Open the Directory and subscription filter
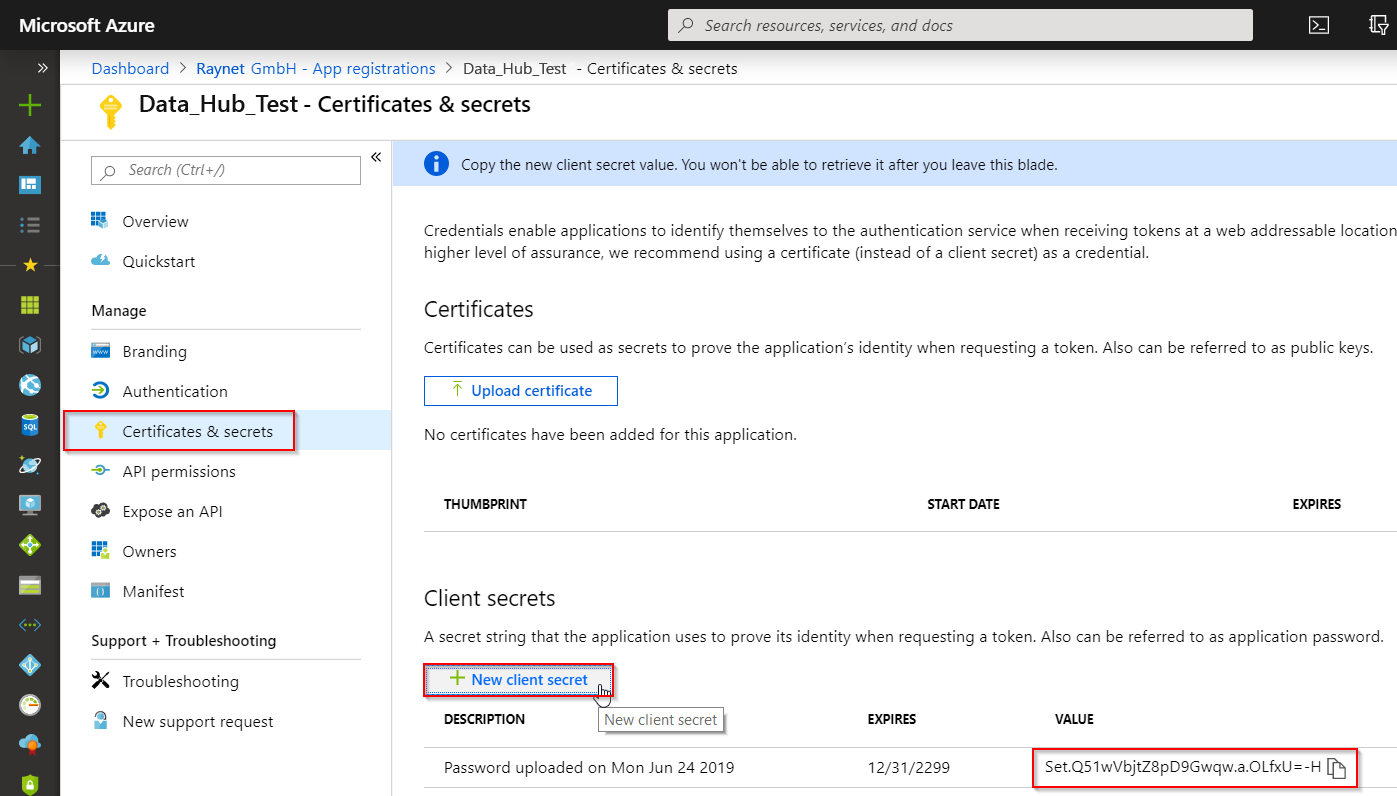 pos(1380,25)
